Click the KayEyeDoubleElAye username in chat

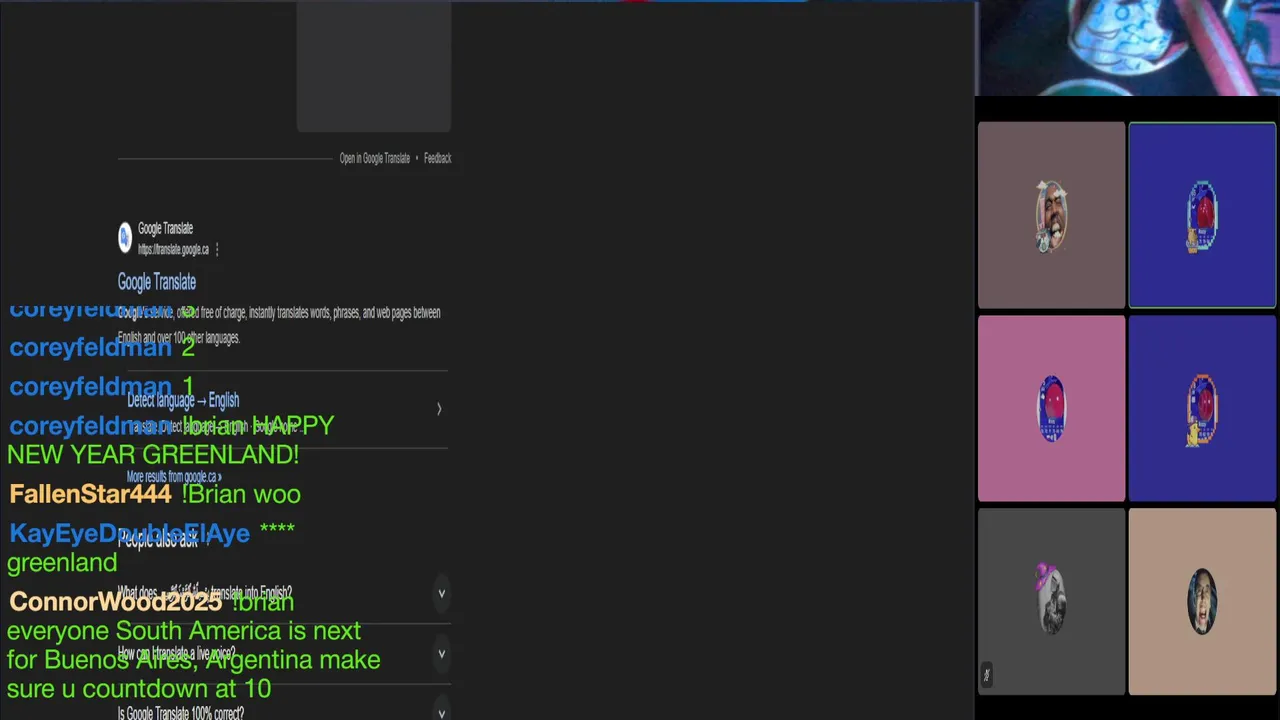pyautogui.click(x=130, y=533)
